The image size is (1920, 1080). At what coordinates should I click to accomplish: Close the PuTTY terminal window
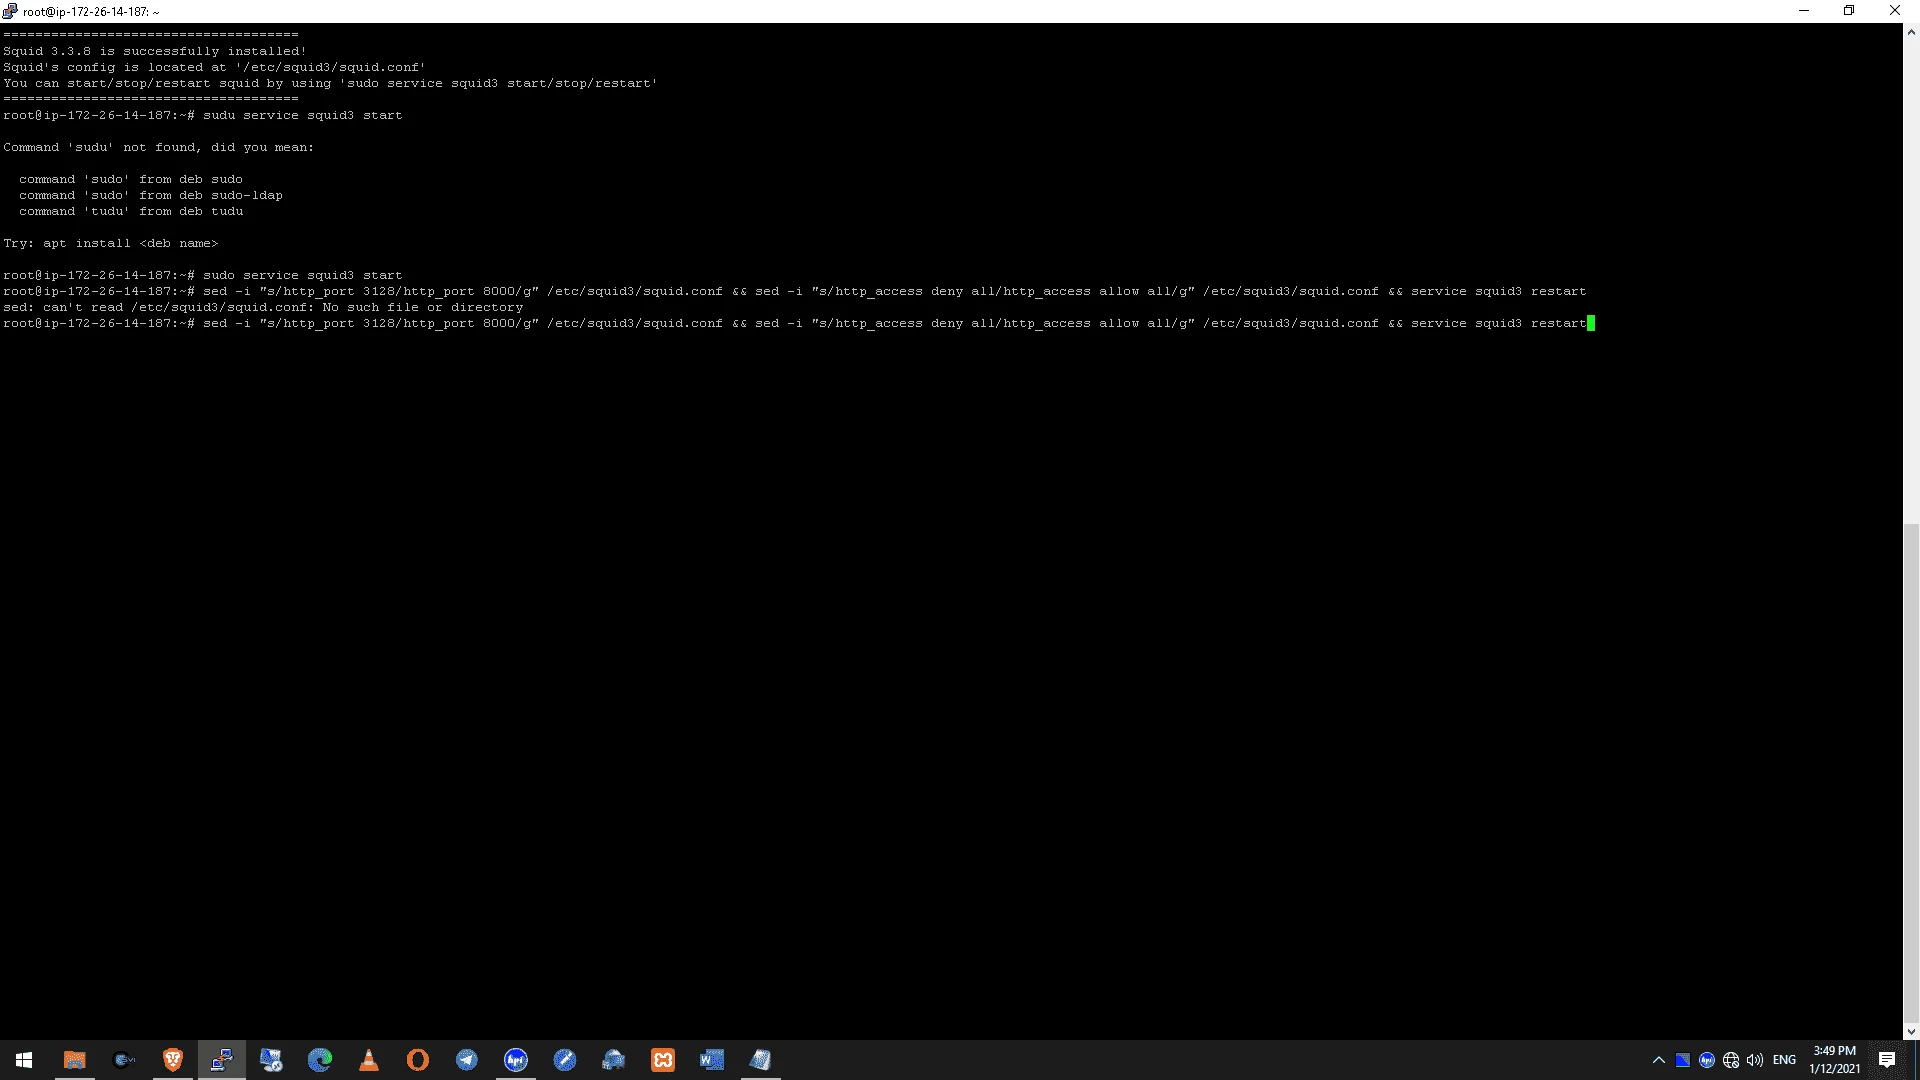click(1895, 11)
